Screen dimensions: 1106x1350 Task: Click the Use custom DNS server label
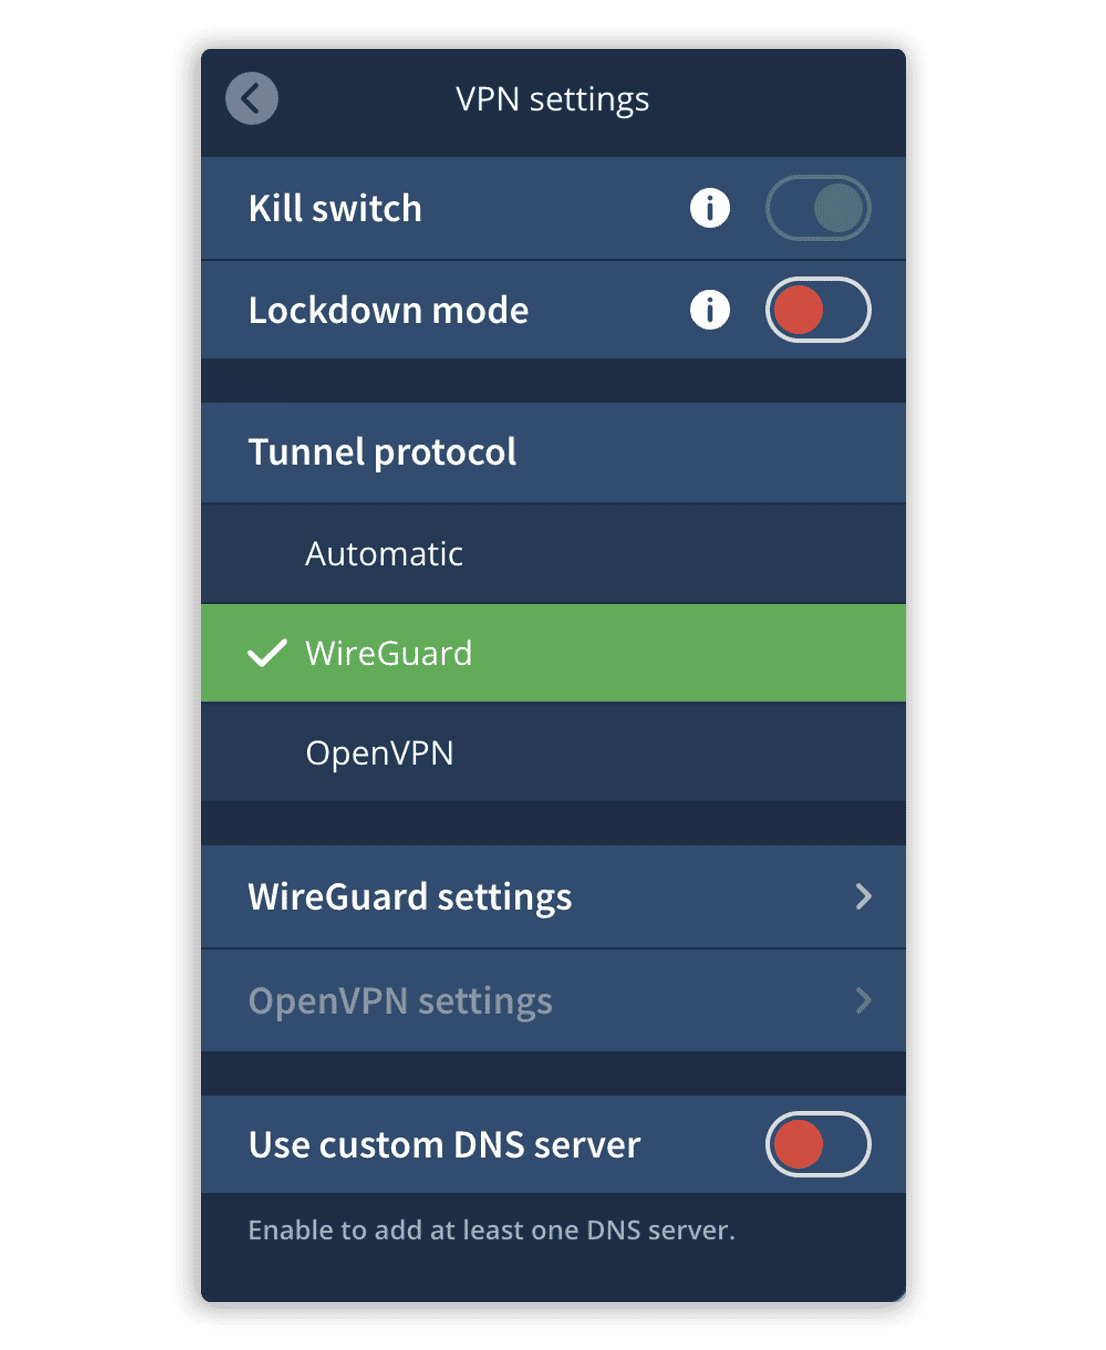(444, 1144)
